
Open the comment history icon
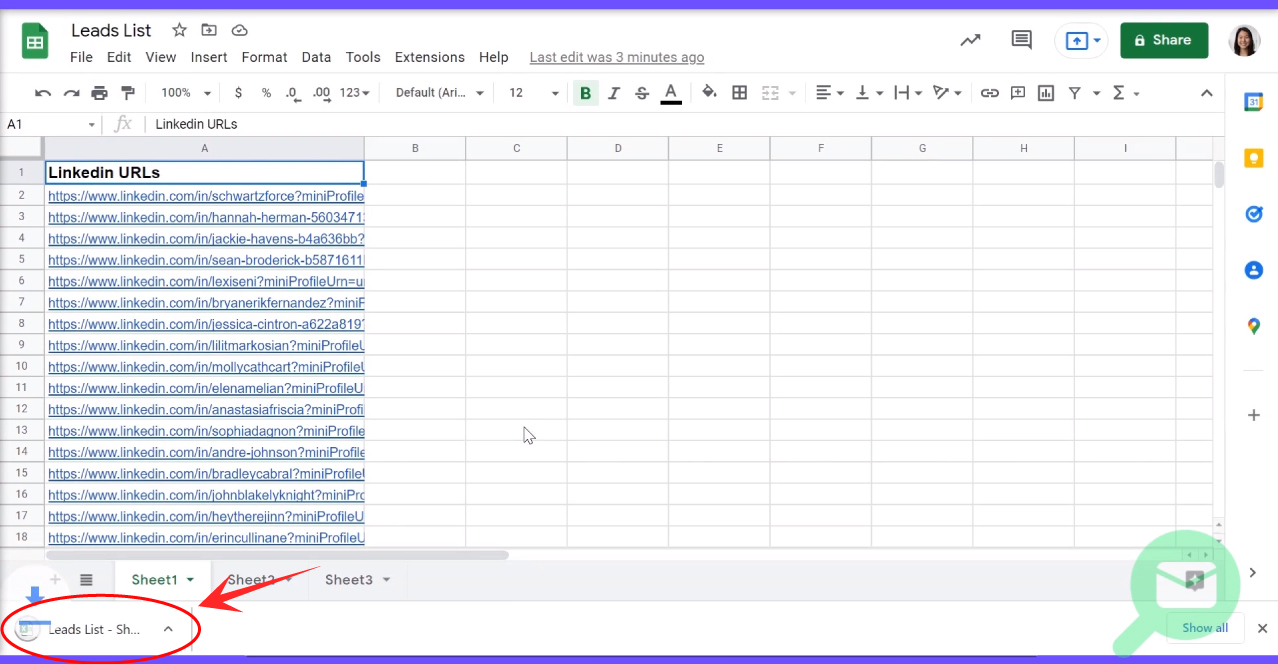pos(1021,40)
